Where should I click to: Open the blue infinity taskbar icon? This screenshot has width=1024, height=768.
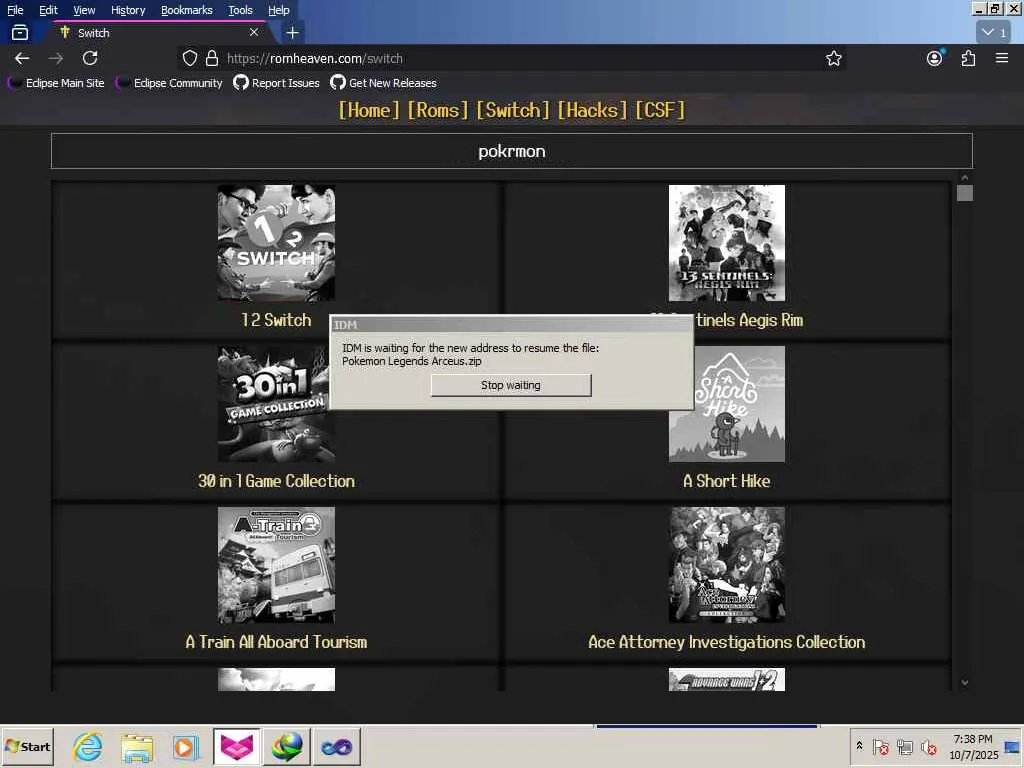pos(337,746)
